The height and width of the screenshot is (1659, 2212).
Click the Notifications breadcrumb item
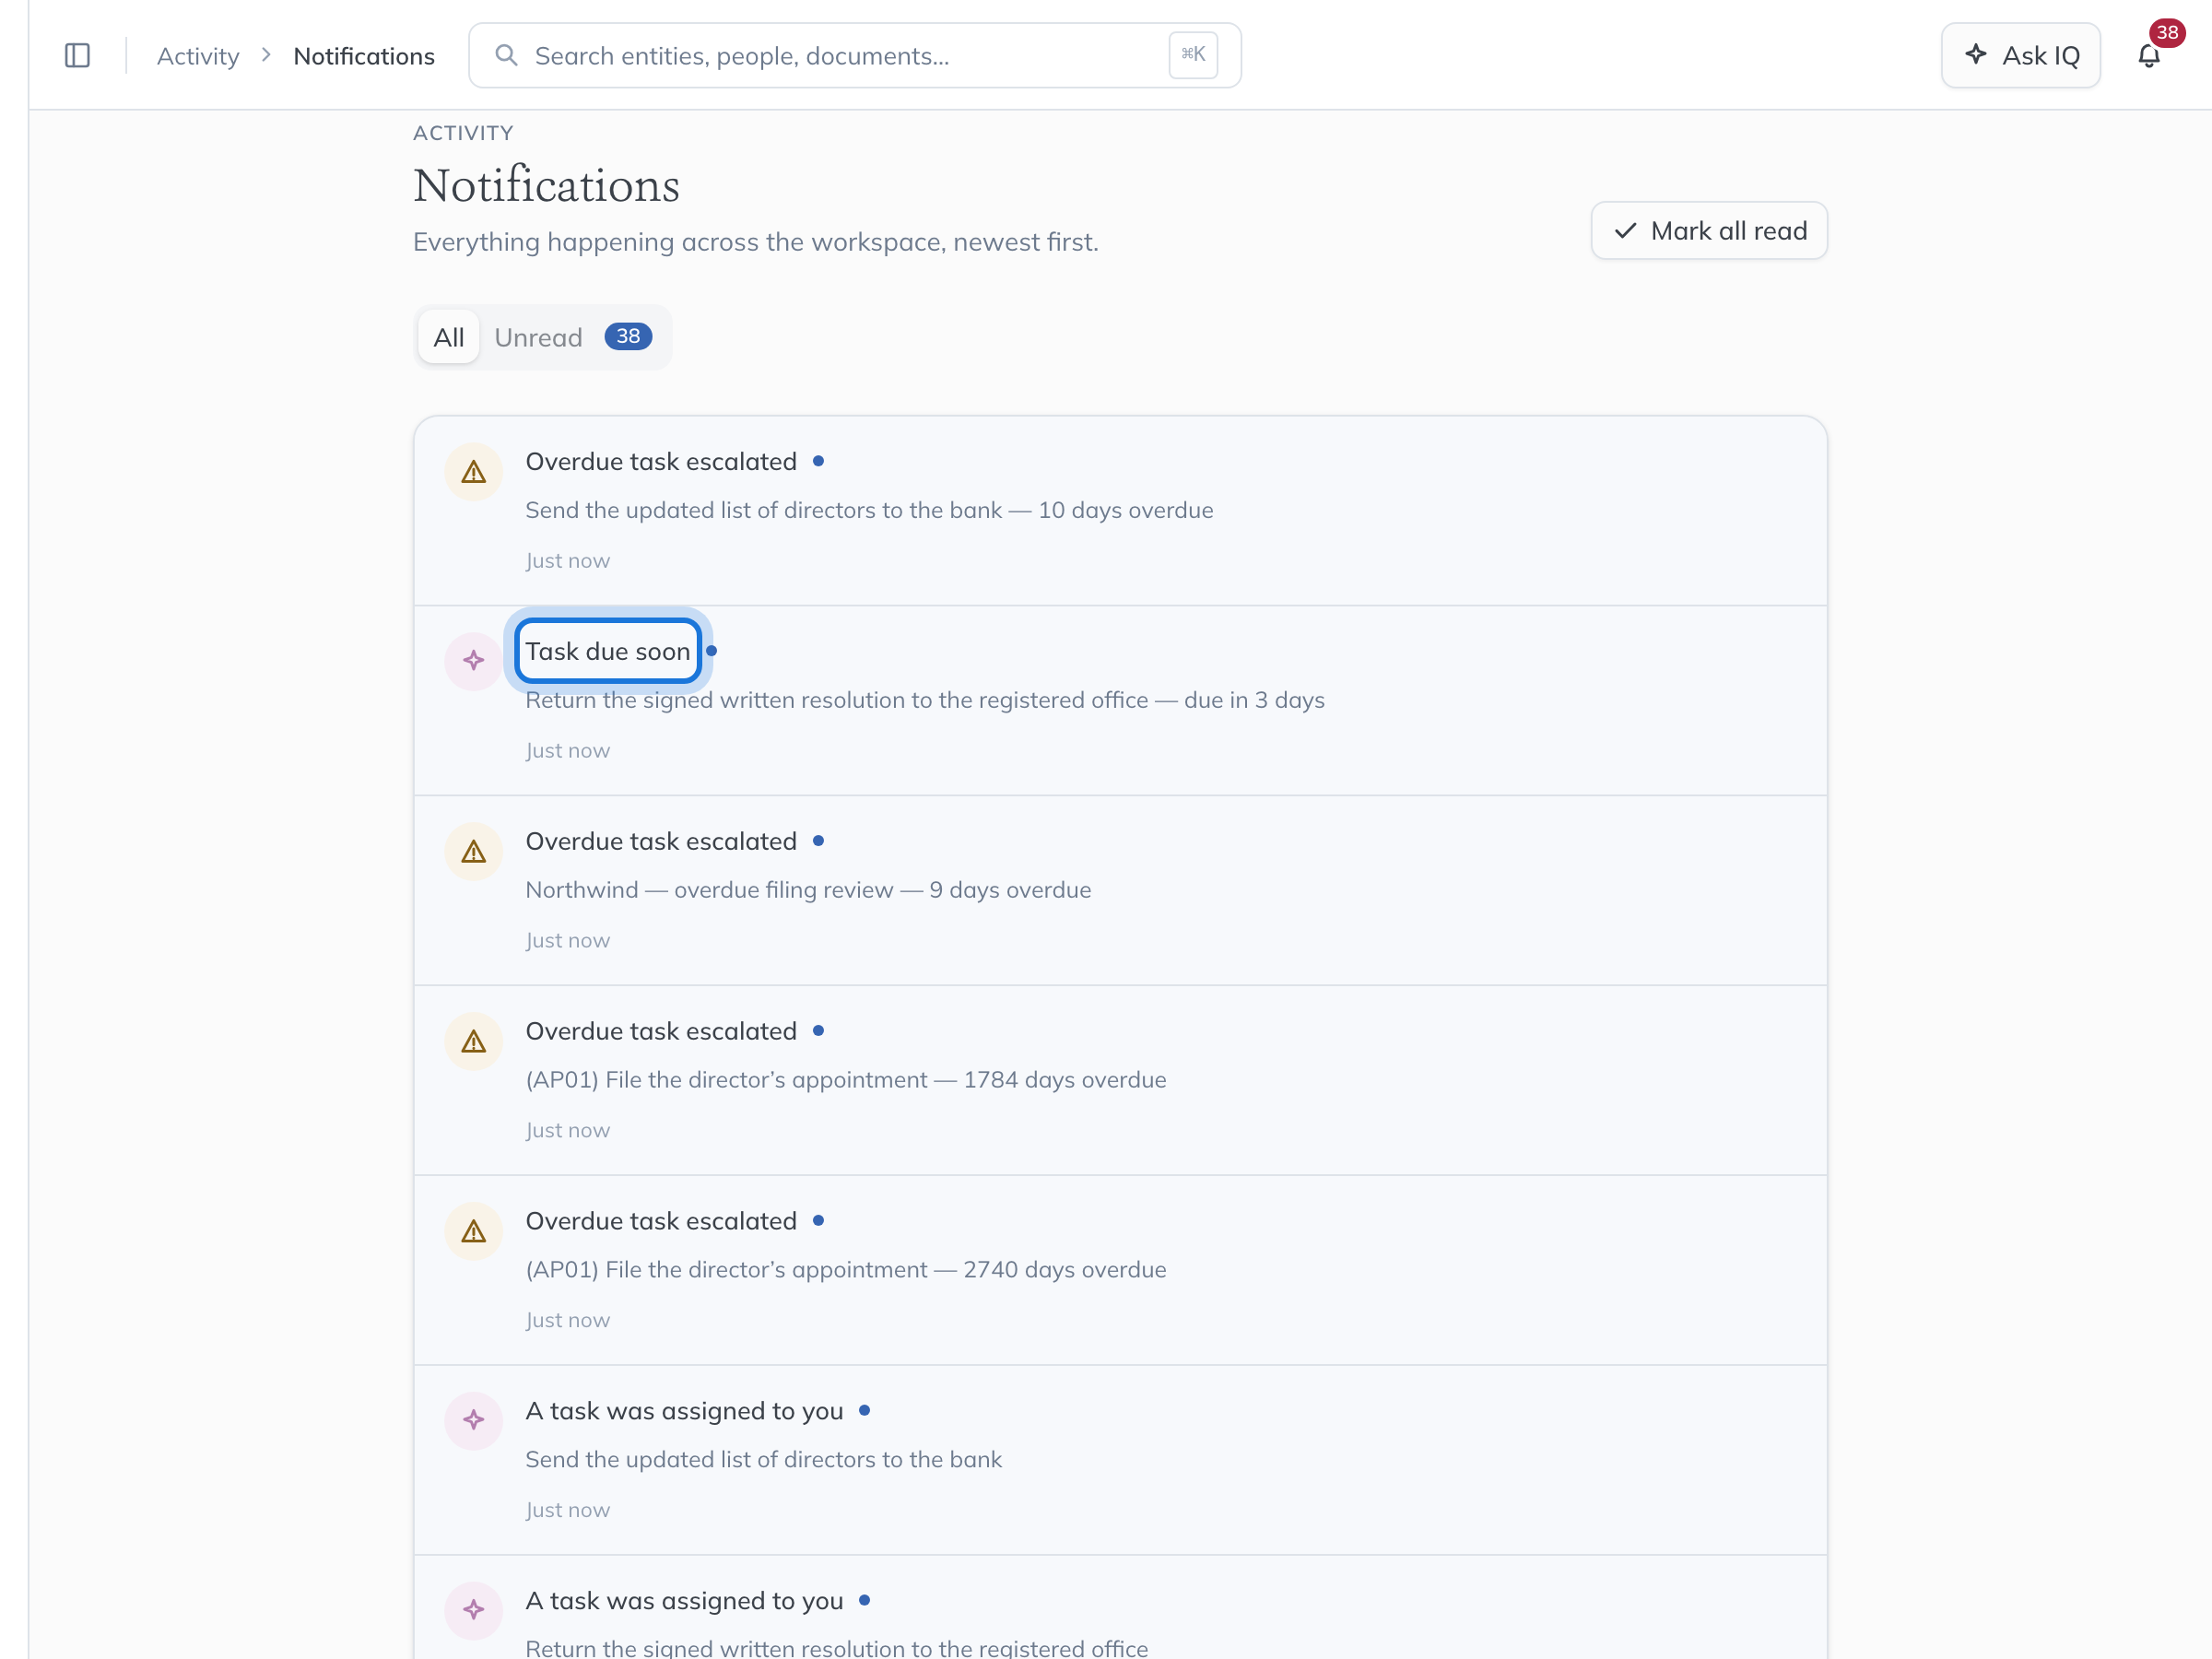364,56
